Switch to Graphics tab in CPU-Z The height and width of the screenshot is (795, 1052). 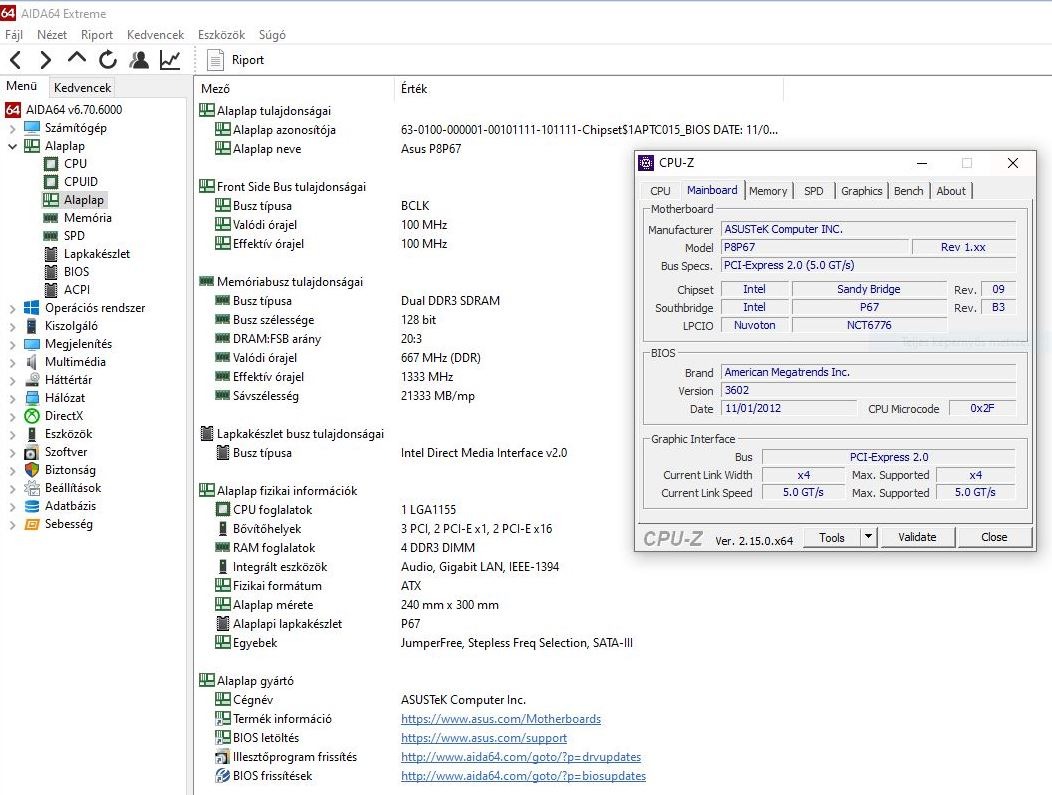pyautogui.click(x=861, y=191)
